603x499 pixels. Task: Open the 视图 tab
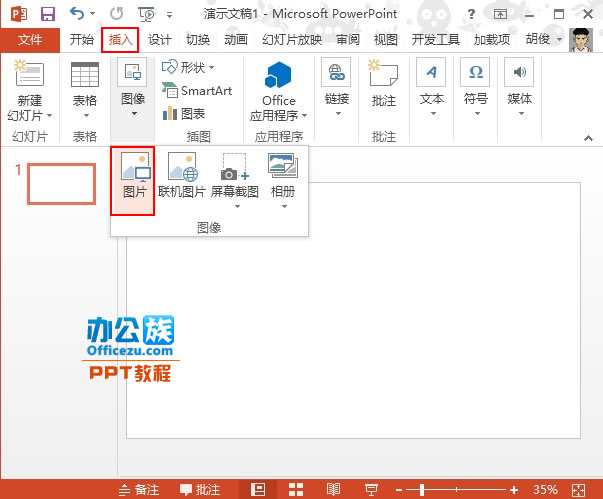click(x=385, y=39)
